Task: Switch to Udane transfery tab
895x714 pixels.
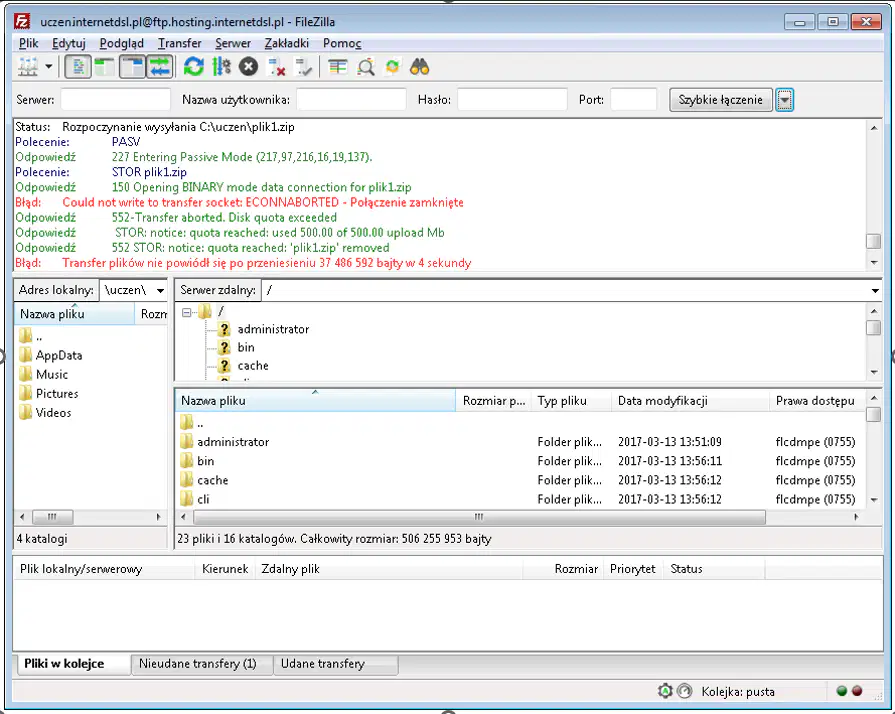Action: (336, 664)
